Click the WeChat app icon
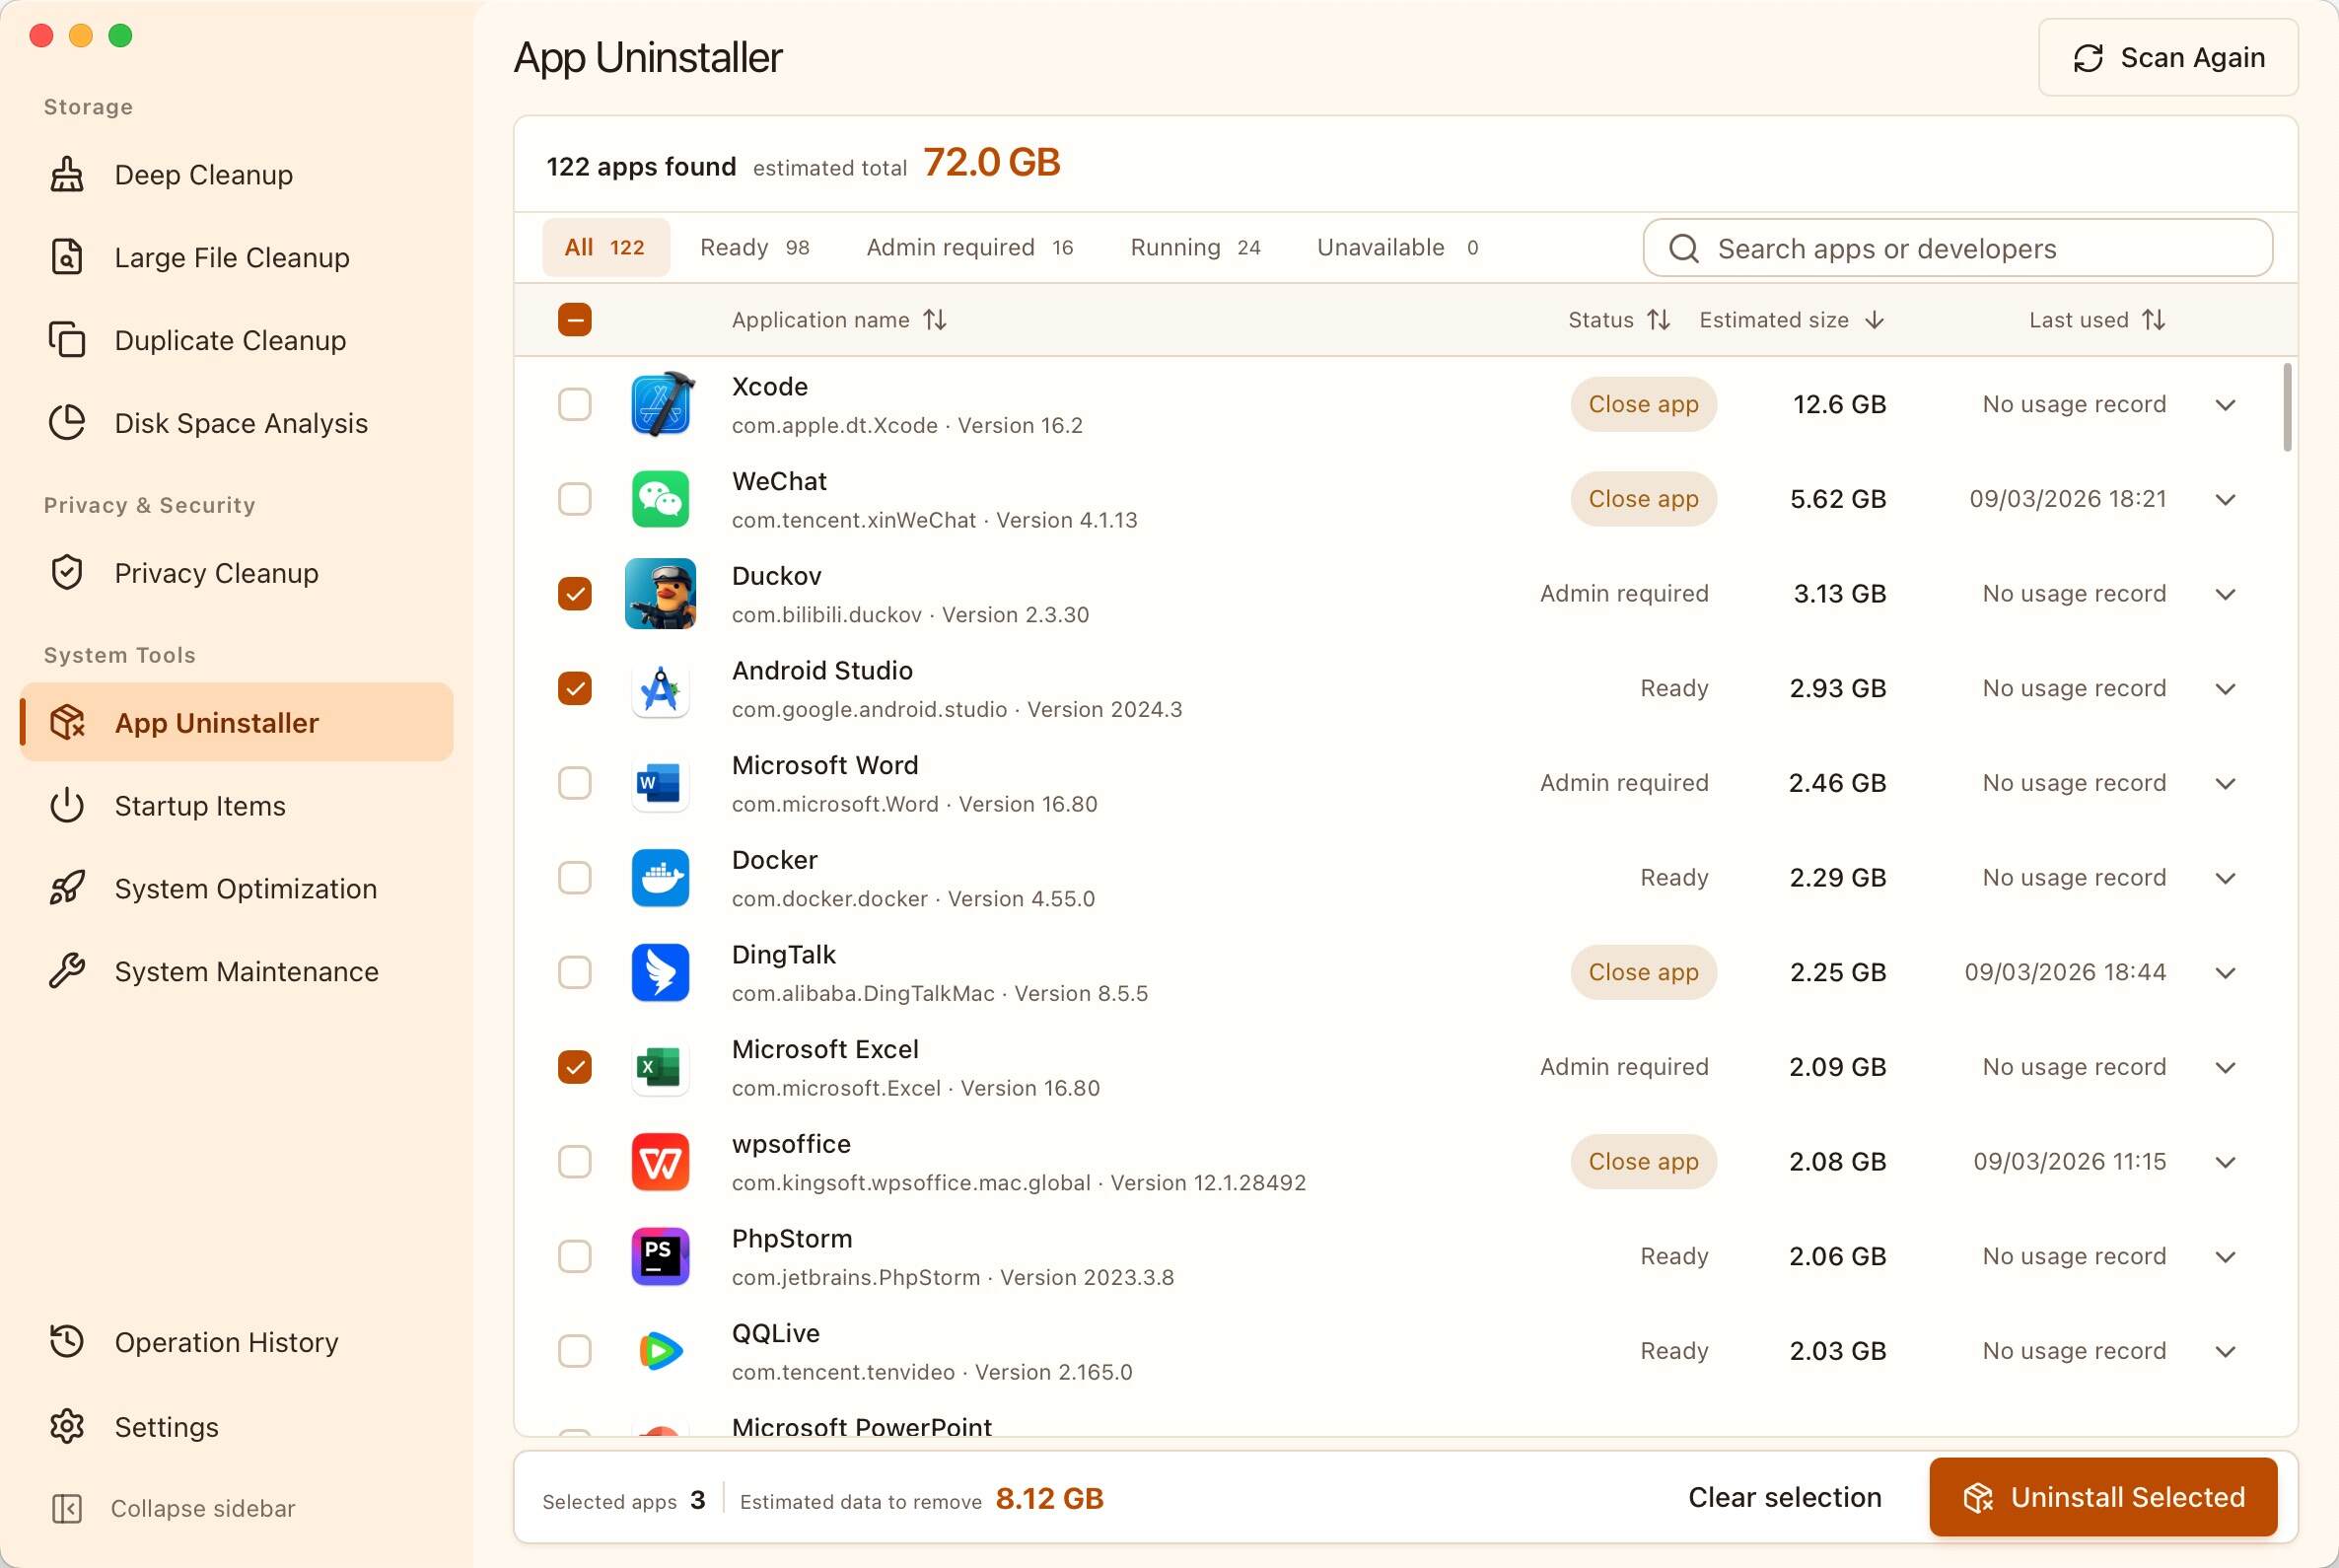 coord(660,499)
